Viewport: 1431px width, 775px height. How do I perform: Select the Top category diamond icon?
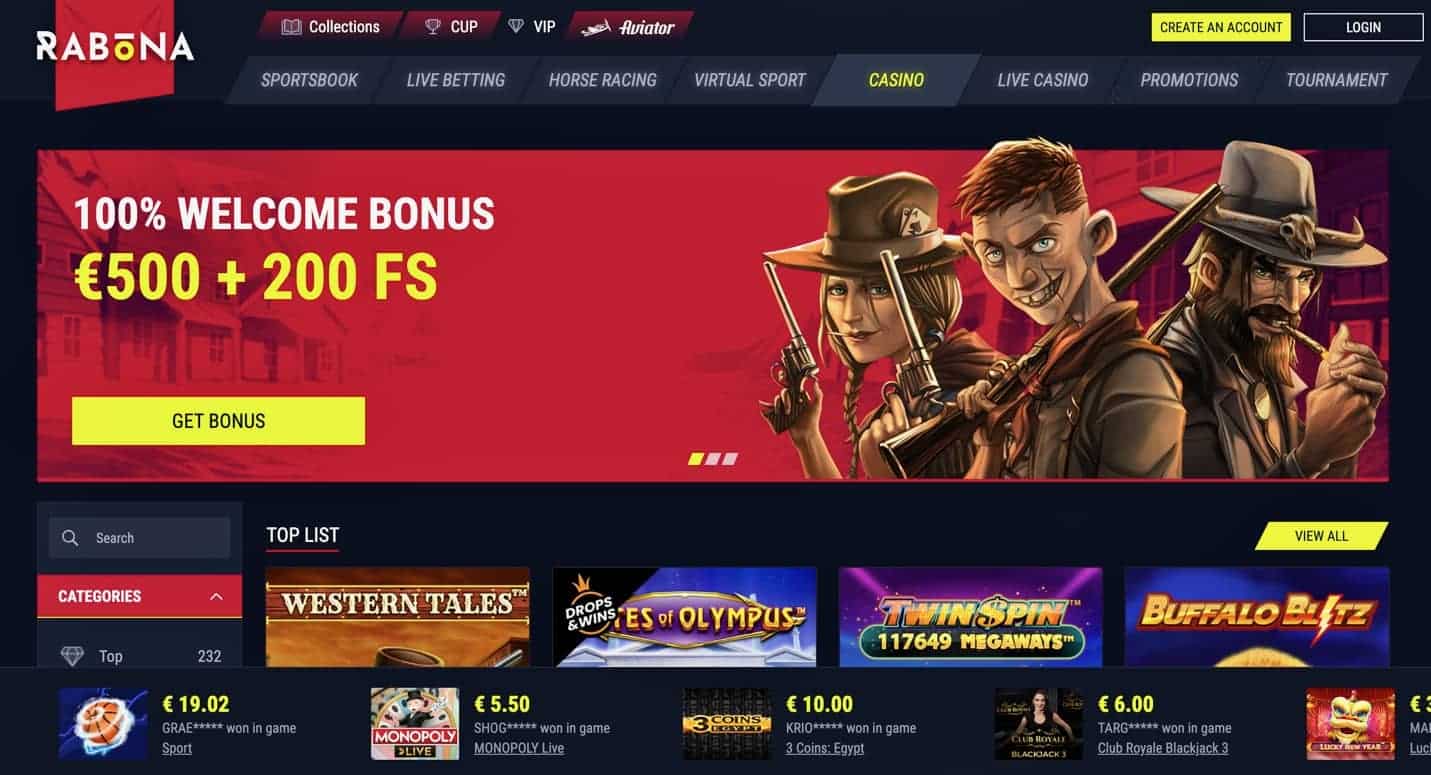click(x=72, y=656)
